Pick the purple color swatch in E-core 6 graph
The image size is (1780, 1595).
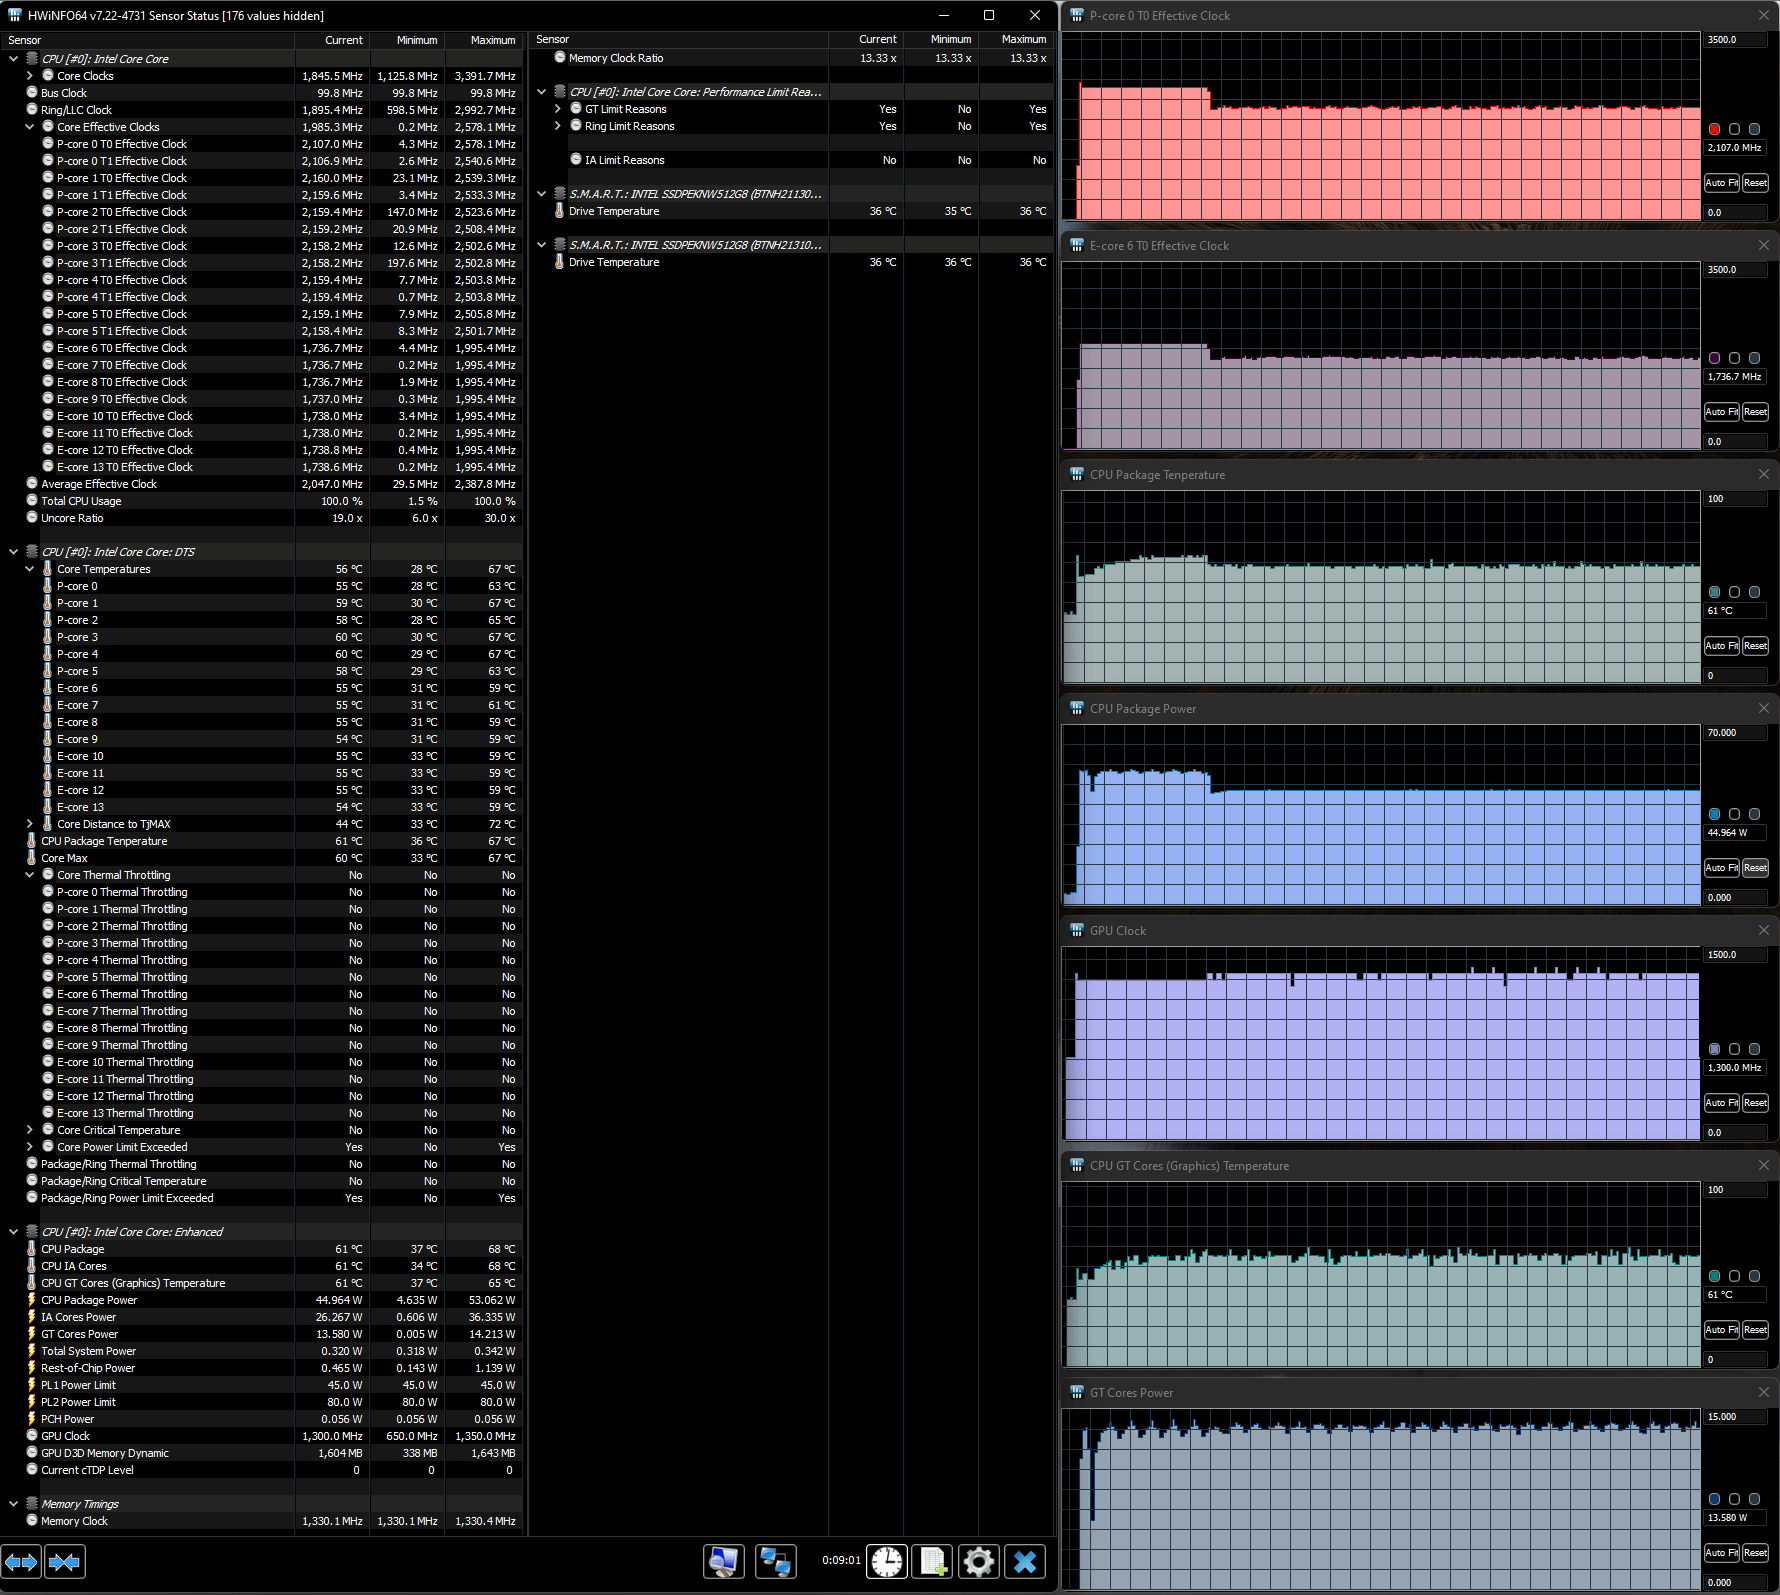click(x=1714, y=358)
